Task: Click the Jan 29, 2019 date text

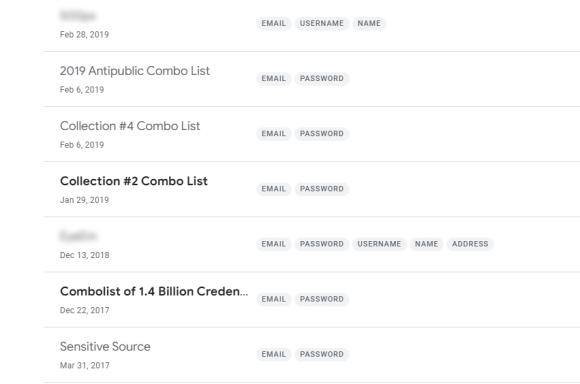Action: pos(84,200)
